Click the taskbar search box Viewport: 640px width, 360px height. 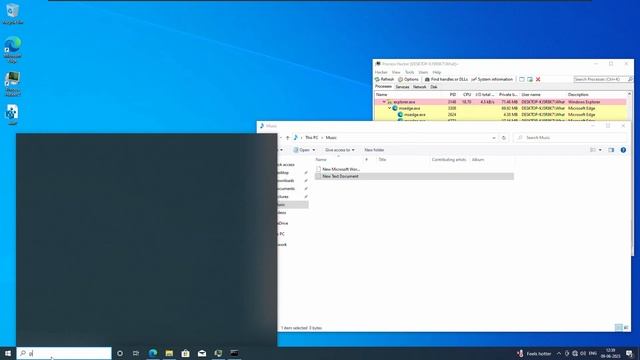pyautogui.click(x=64, y=353)
